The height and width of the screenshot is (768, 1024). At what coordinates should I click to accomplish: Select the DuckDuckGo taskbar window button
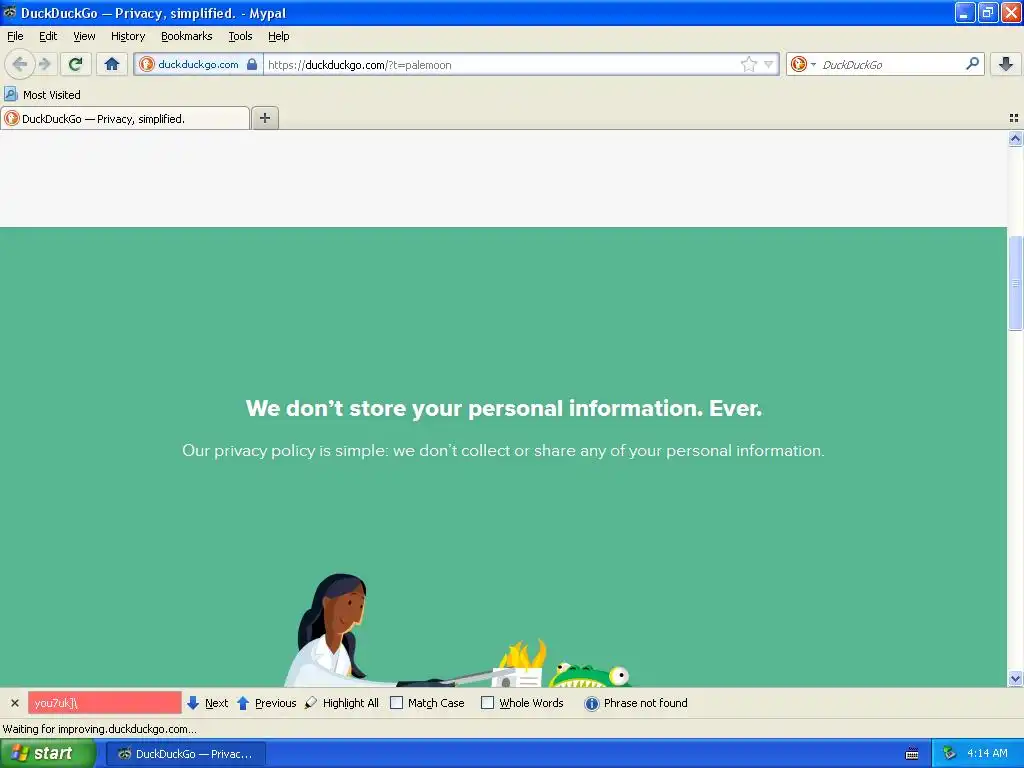pos(186,754)
